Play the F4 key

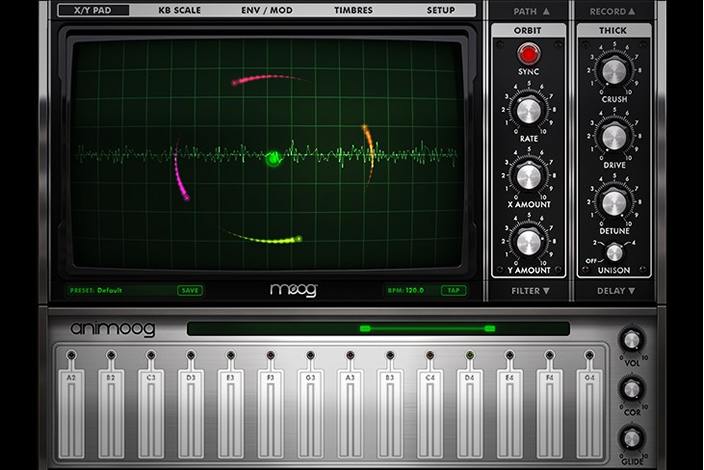[x=550, y=413]
